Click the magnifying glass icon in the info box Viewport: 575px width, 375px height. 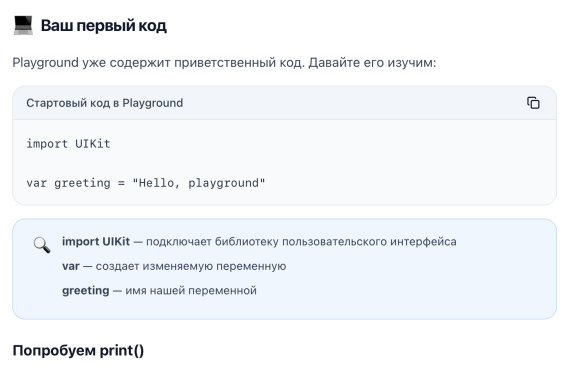(42, 245)
